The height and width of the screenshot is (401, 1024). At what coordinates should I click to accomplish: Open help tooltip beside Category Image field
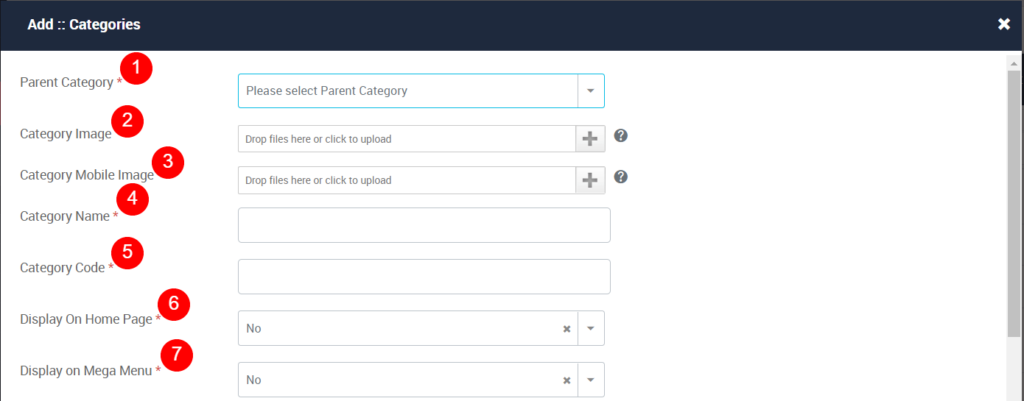point(621,136)
